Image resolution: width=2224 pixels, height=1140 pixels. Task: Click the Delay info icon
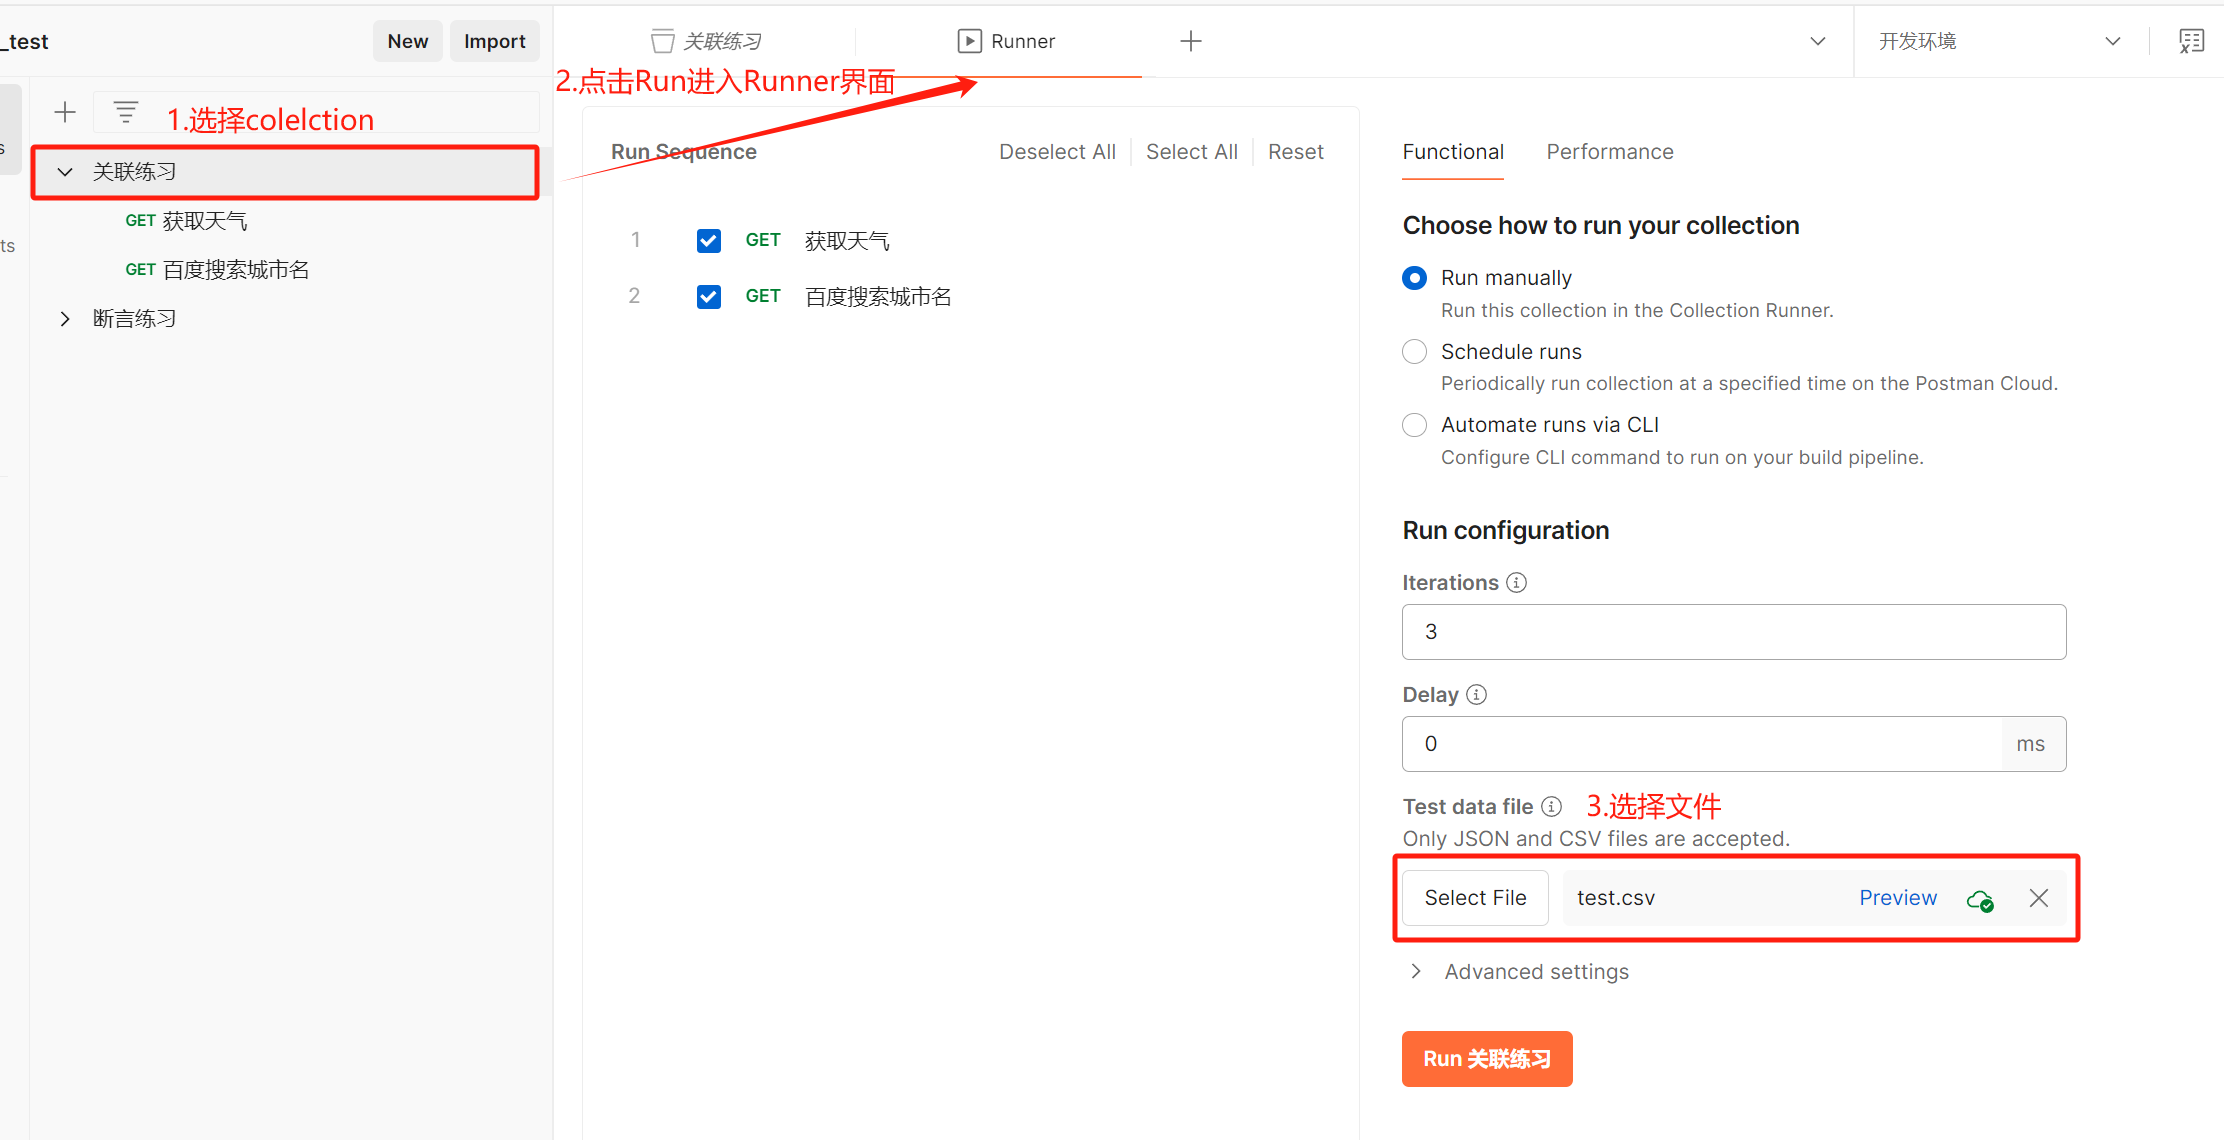point(1476,695)
